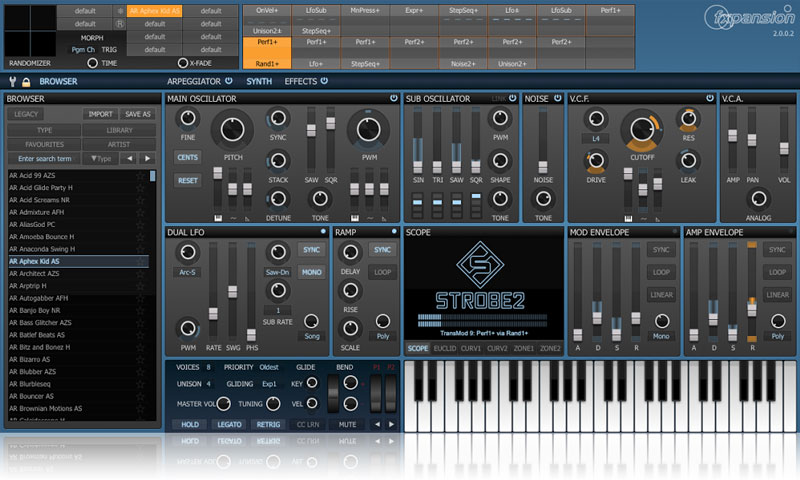
Task: Click the padlock lock icon
Action: [x=26, y=81]
